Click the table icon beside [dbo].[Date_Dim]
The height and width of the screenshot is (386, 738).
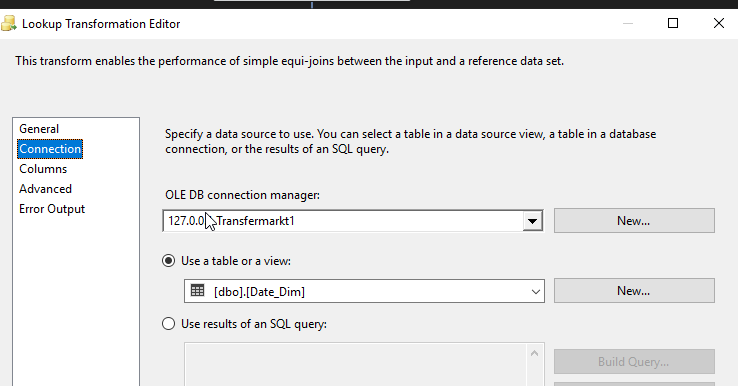[198, 291]
